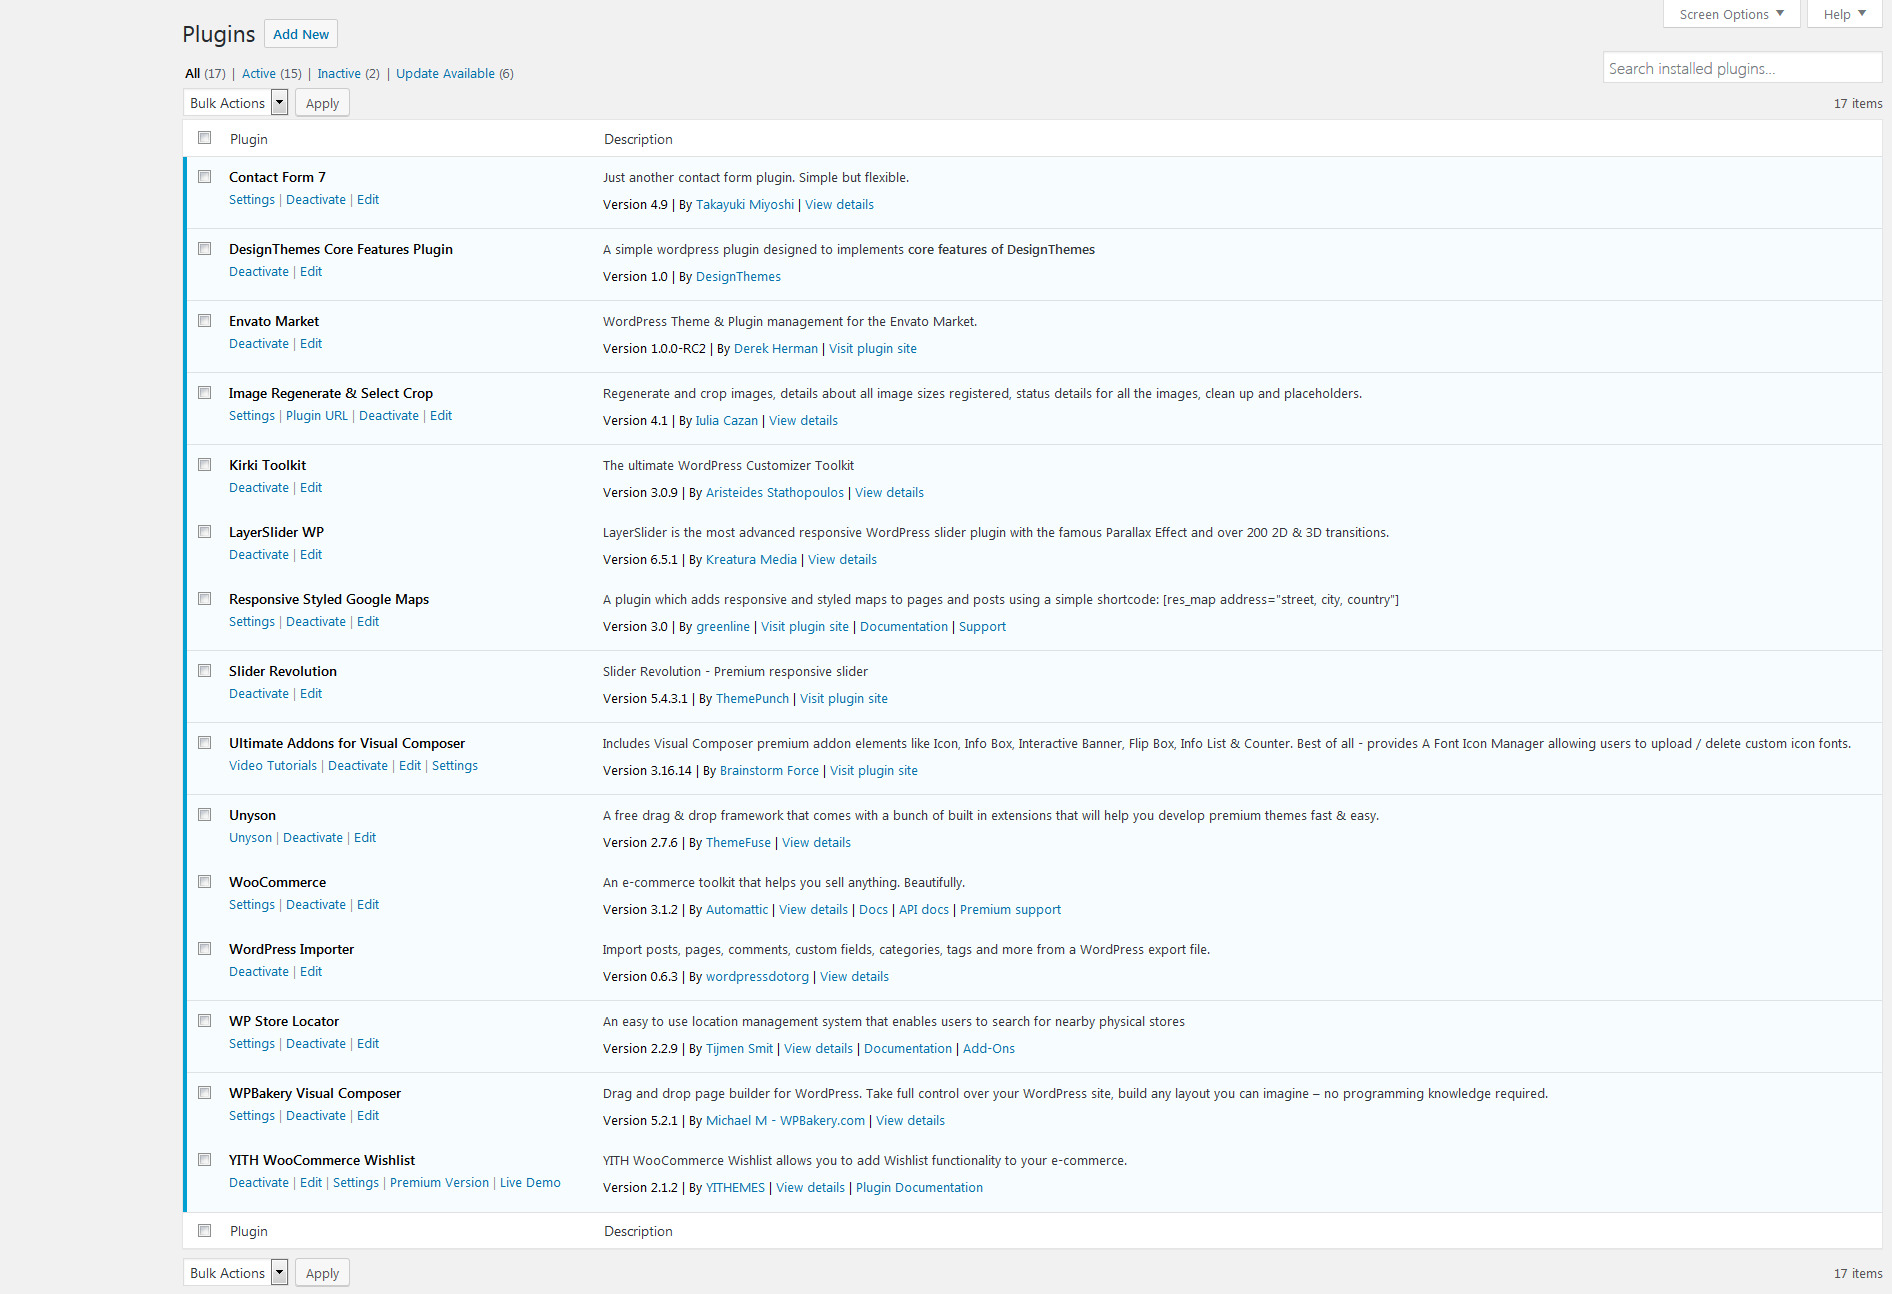Apply the selected bulk action
The height and width of the screenshot is (1294, 1892).
pyautogui.click(x=321, y=102)
